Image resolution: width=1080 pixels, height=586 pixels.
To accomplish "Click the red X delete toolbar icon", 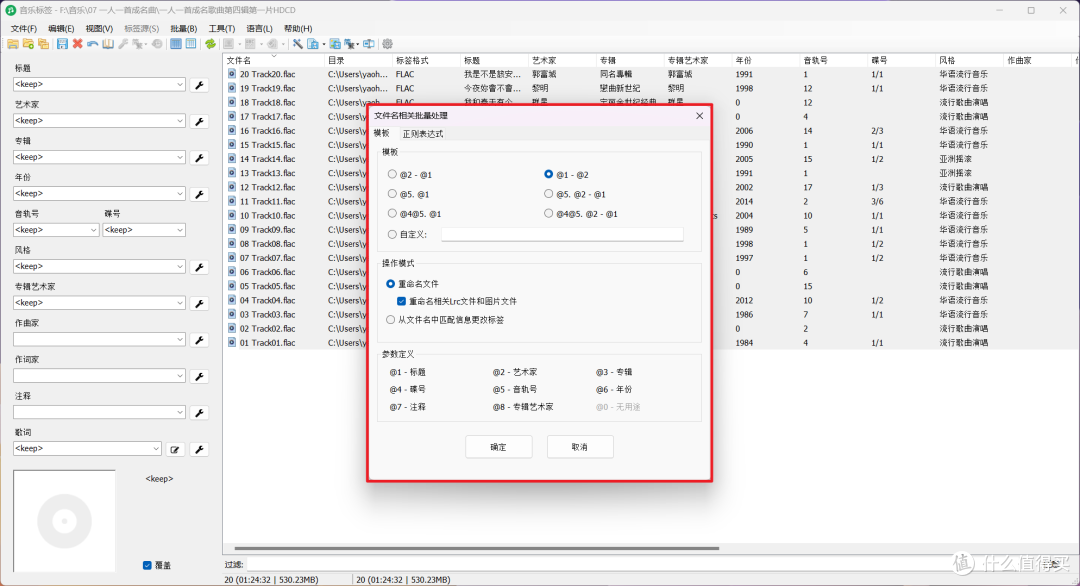I will tap(77, 44).
